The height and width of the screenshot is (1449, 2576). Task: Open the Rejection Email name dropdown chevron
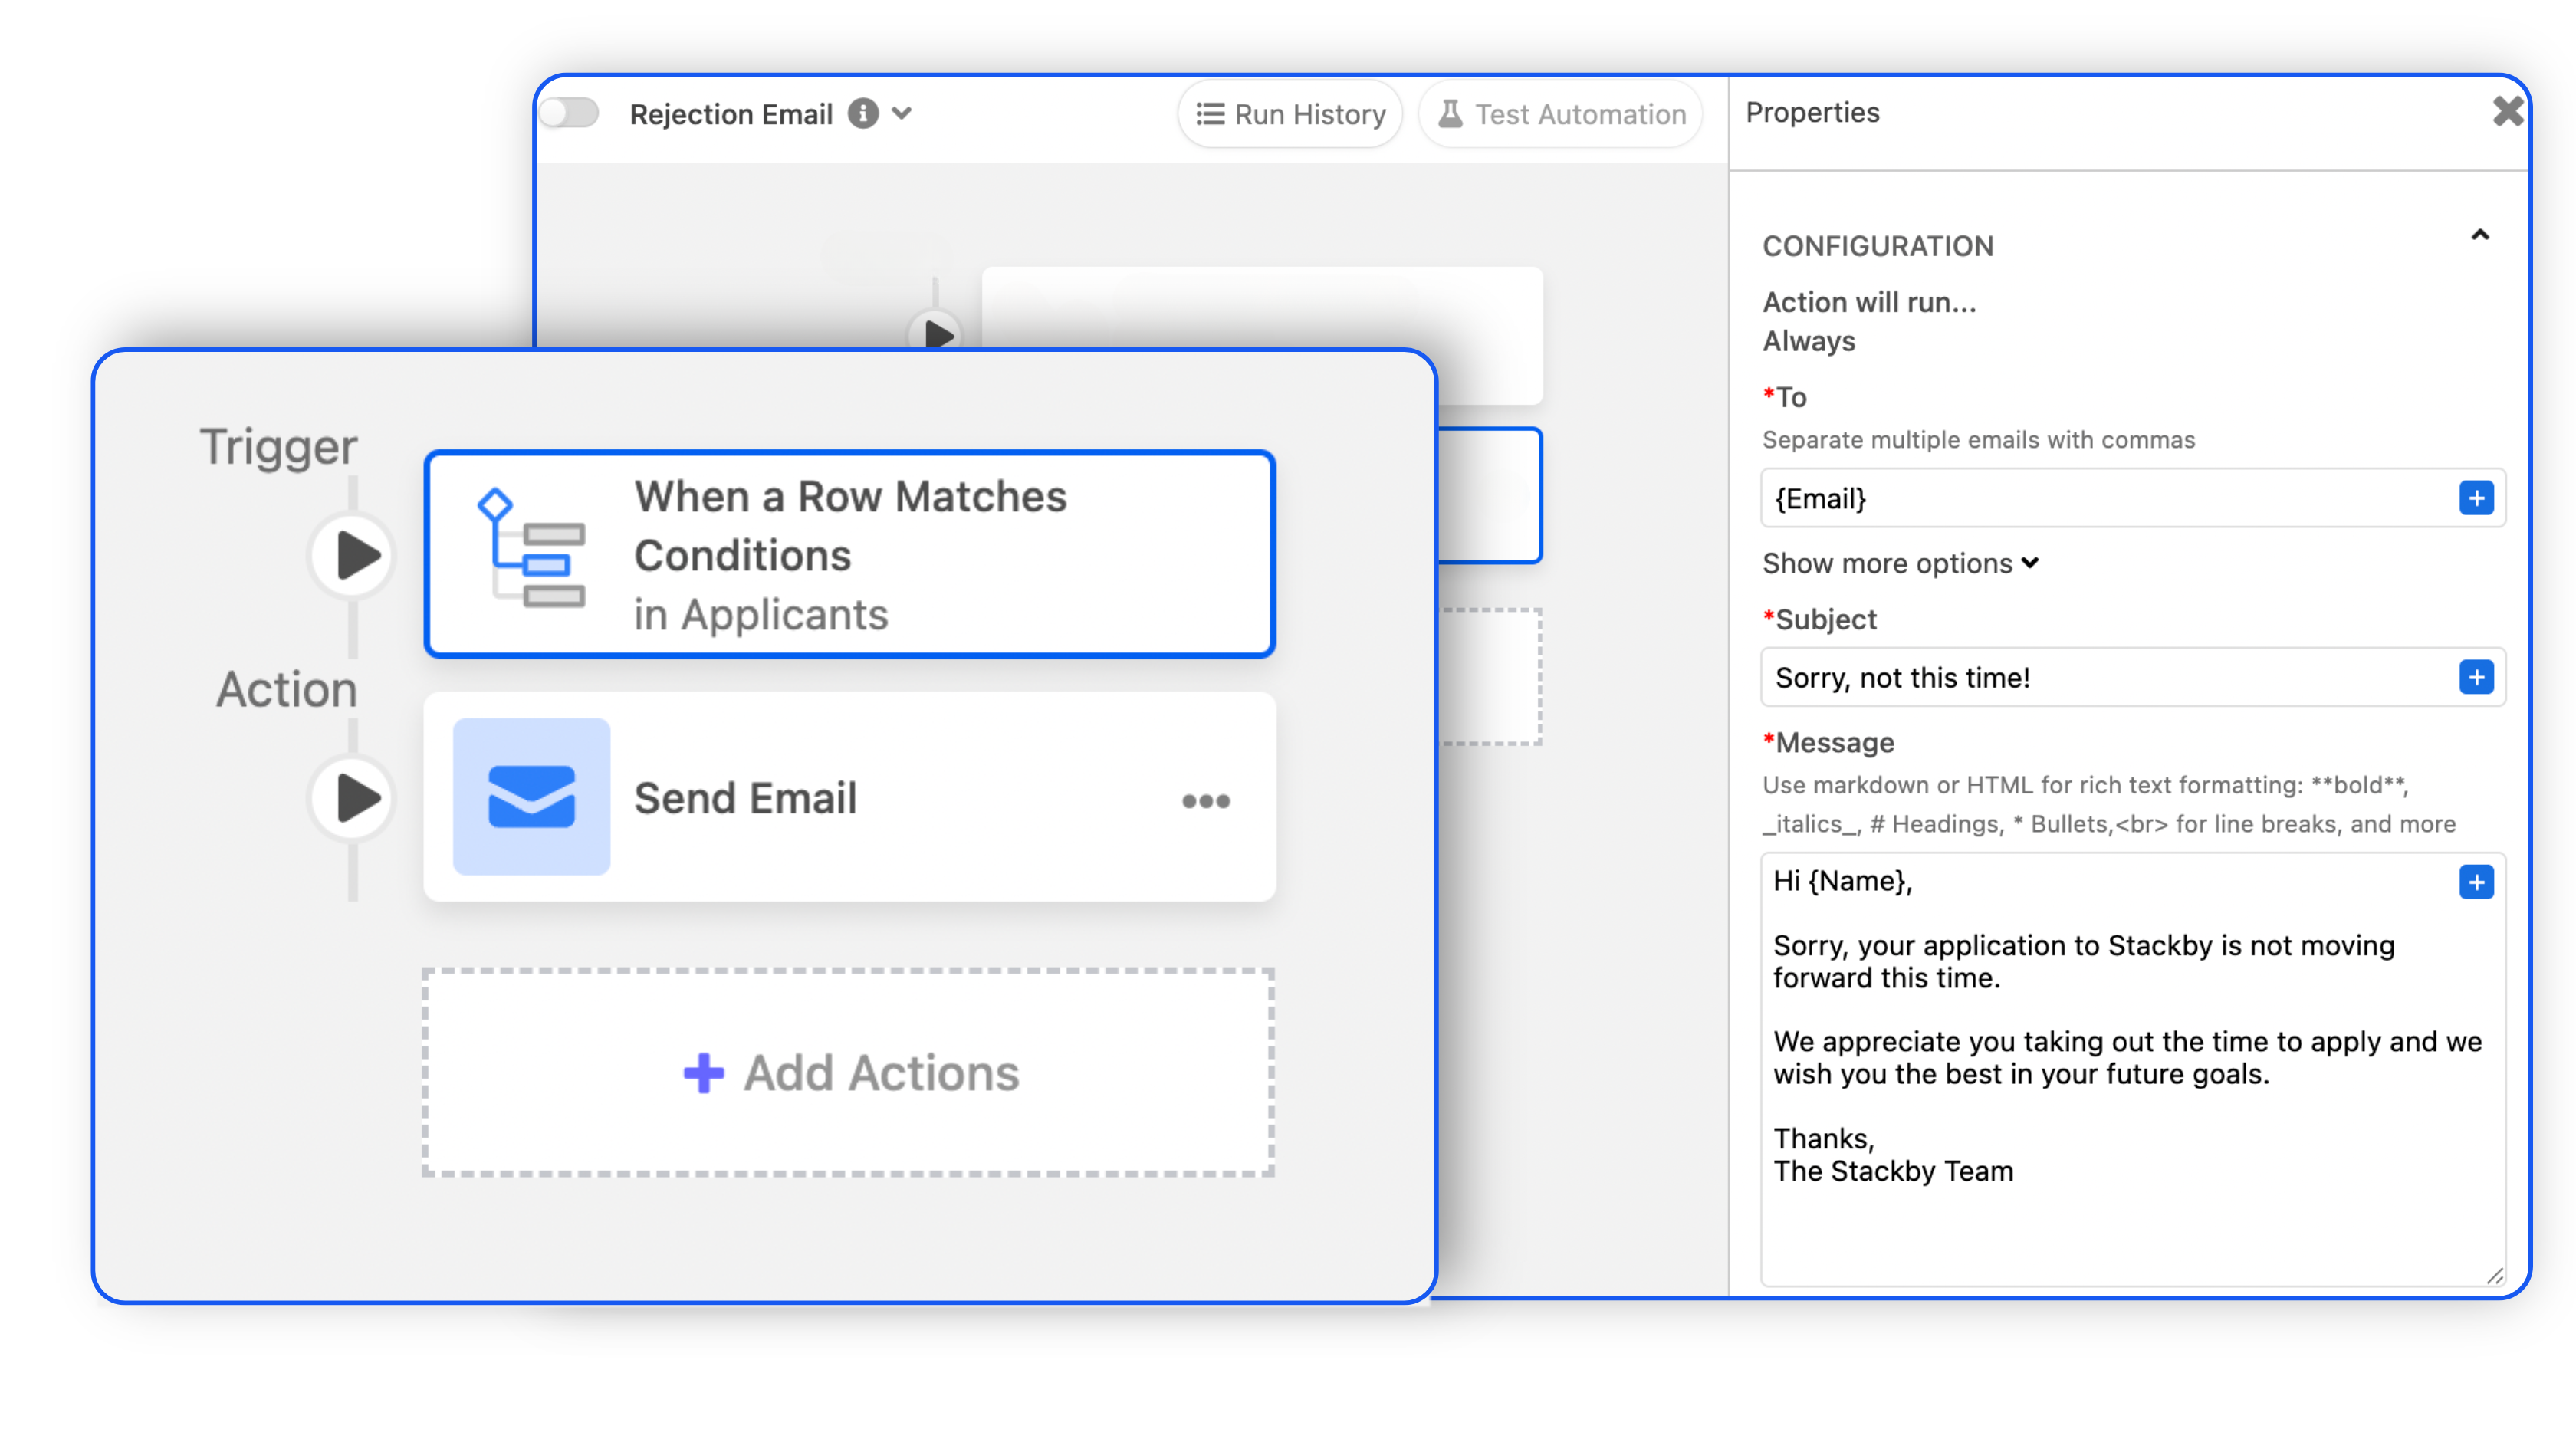pos(902,114)
